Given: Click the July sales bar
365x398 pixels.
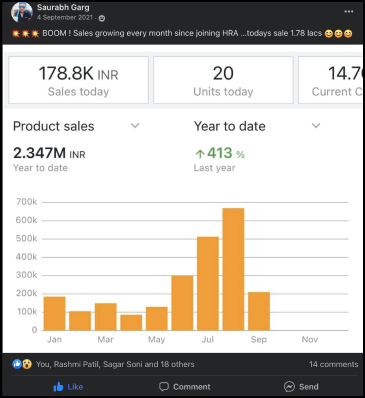Looking at the screenshot, I should point(208,284).
